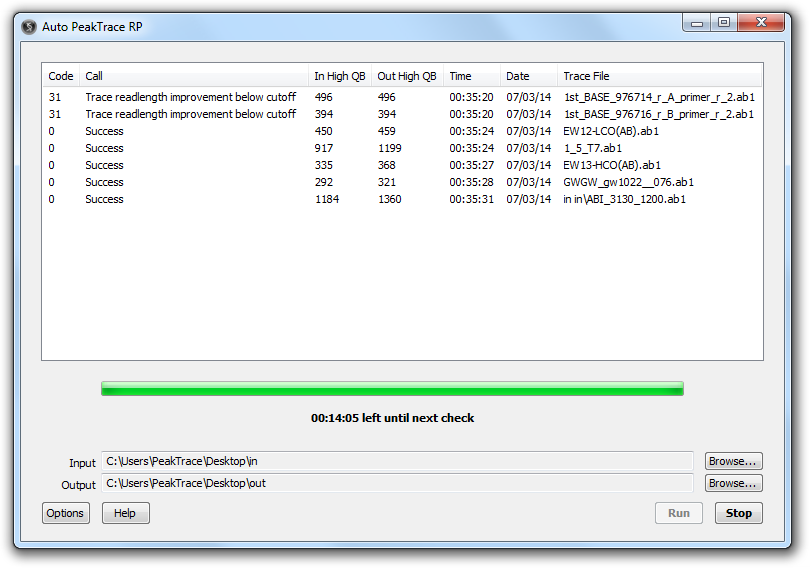Sort by the Call column header
This screenshot has height=568, width=810.
(194, 76)
